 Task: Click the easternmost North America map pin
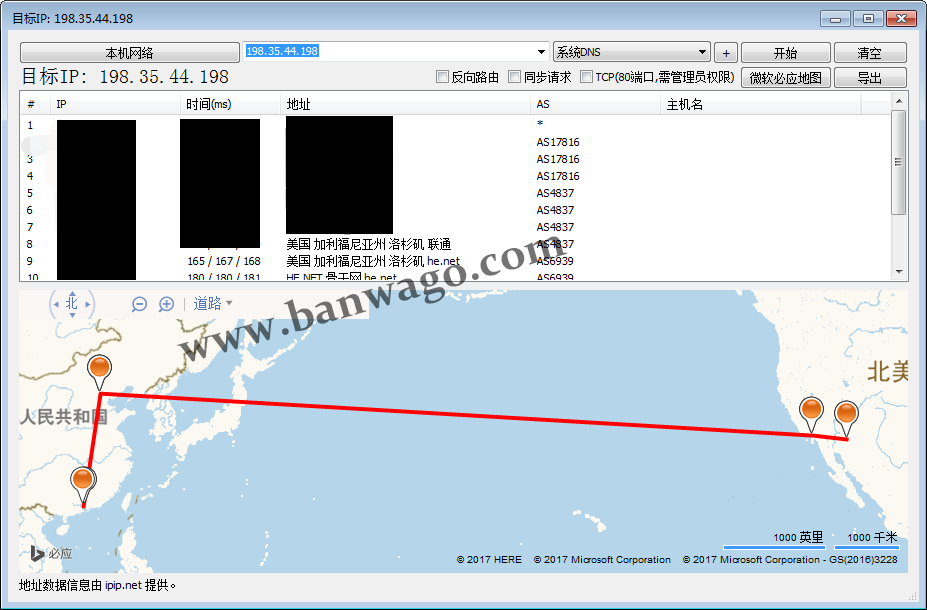point(847,414)
